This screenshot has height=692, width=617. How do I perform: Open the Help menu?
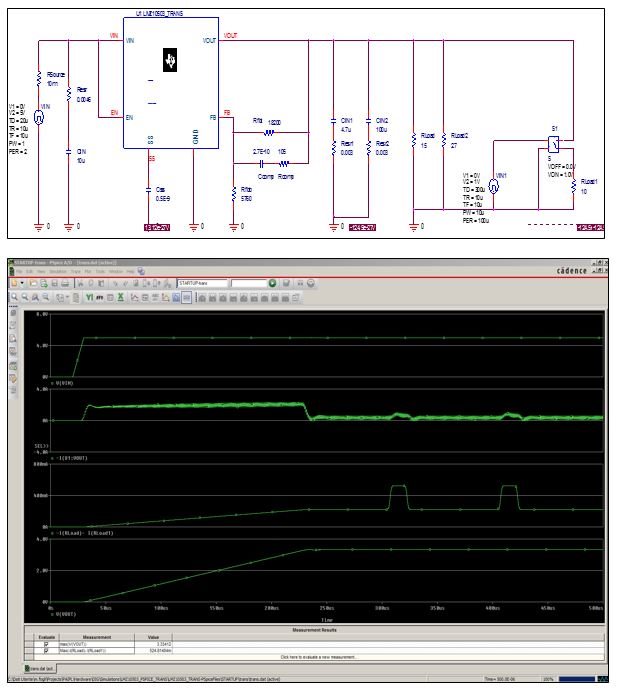coord(131,271)
